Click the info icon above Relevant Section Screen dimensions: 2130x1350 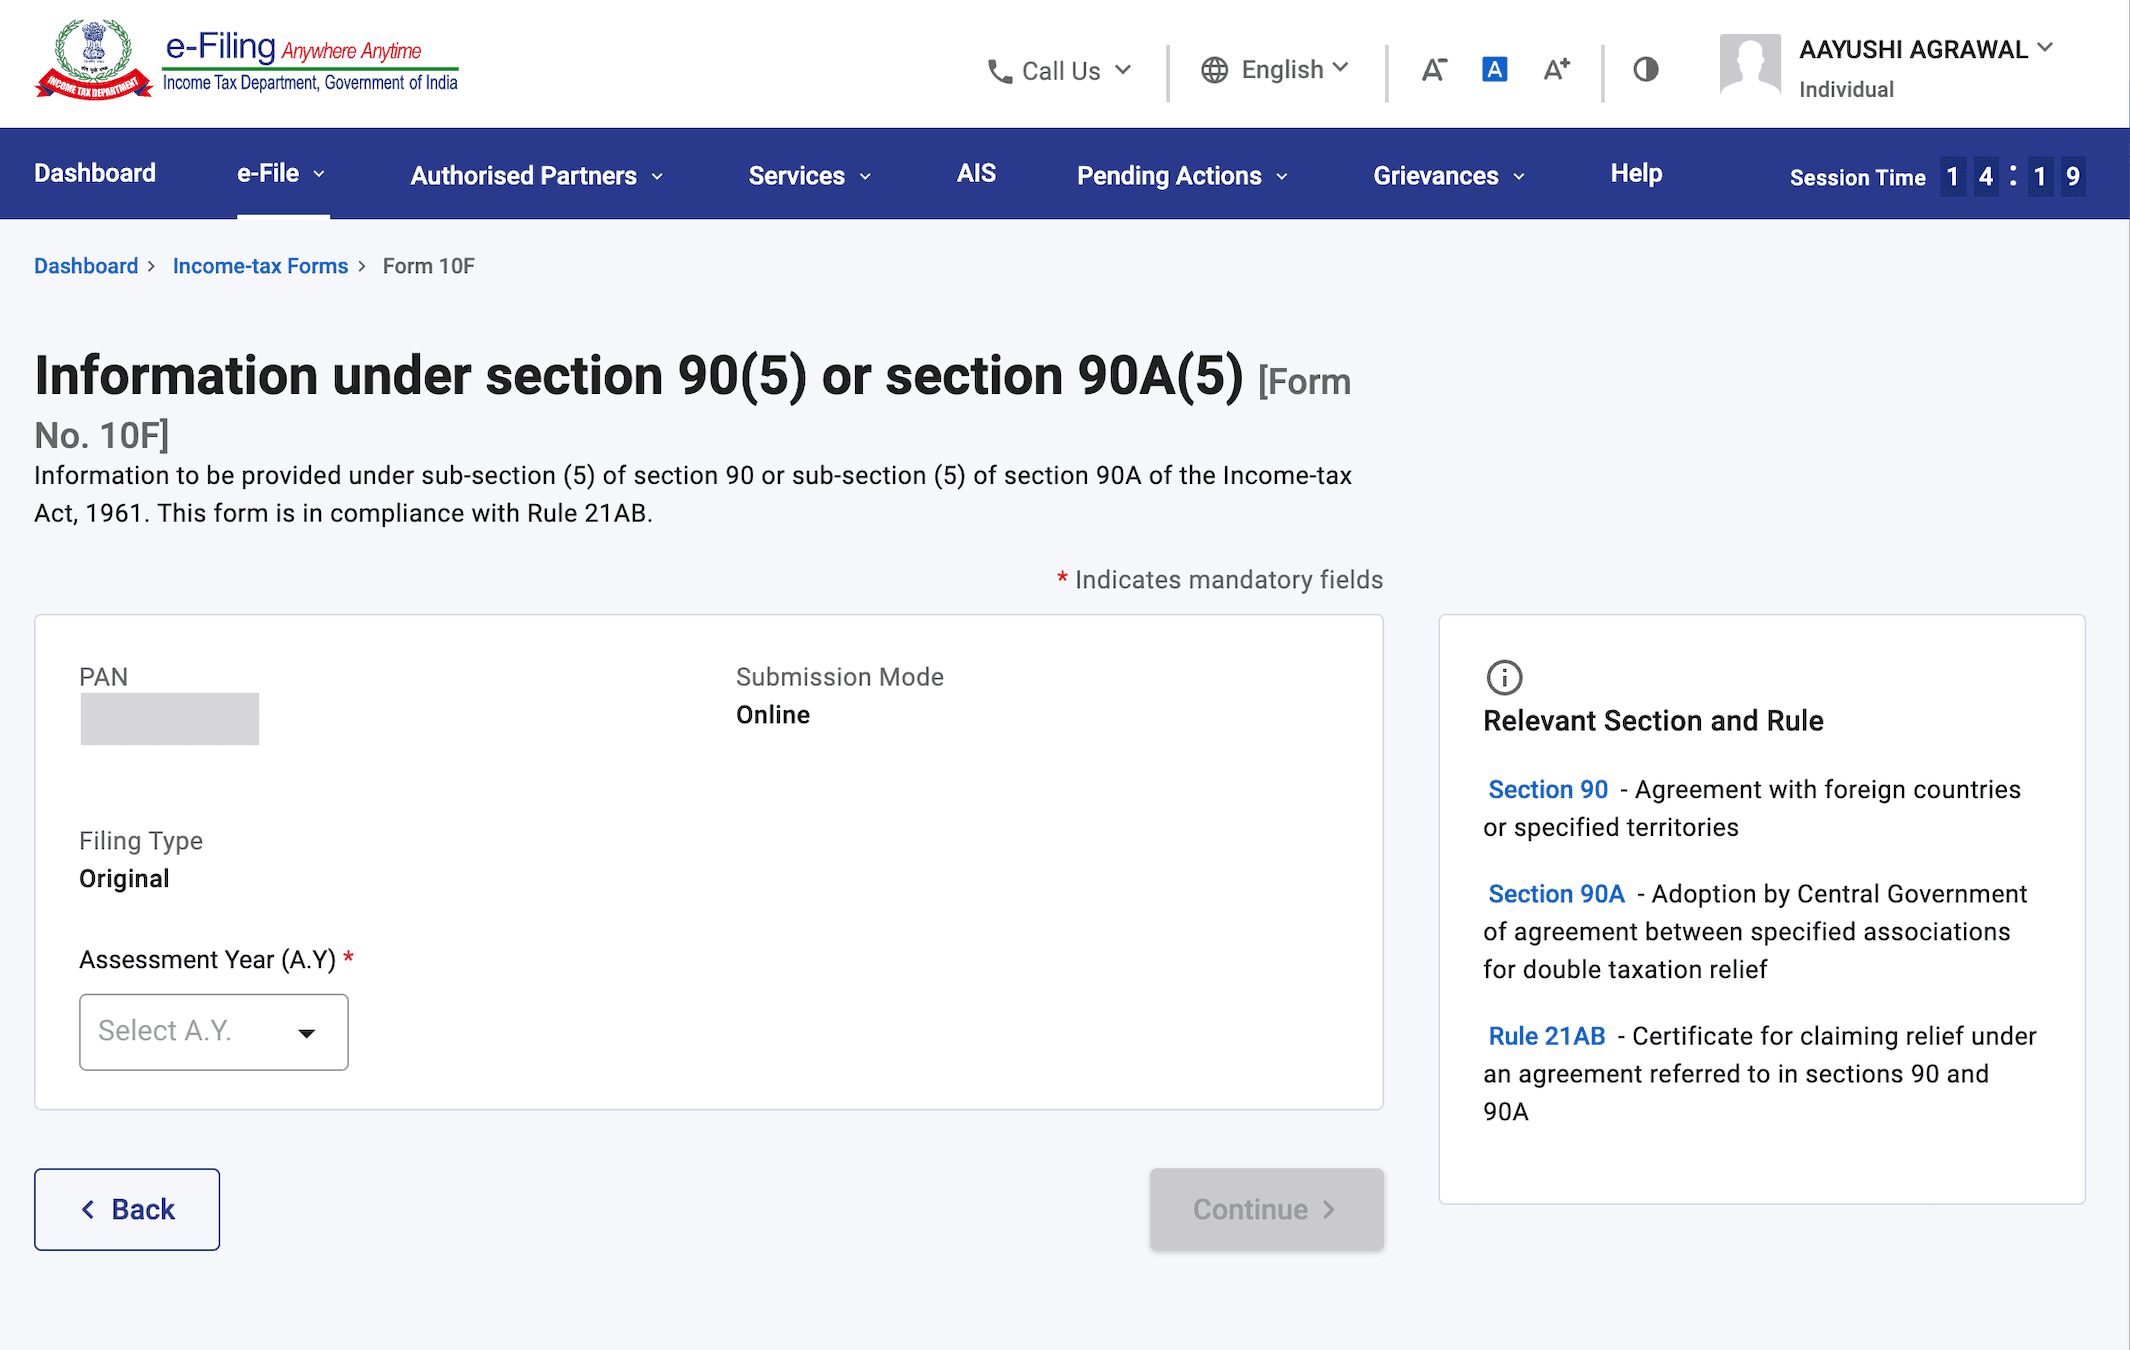[1504, 677]
